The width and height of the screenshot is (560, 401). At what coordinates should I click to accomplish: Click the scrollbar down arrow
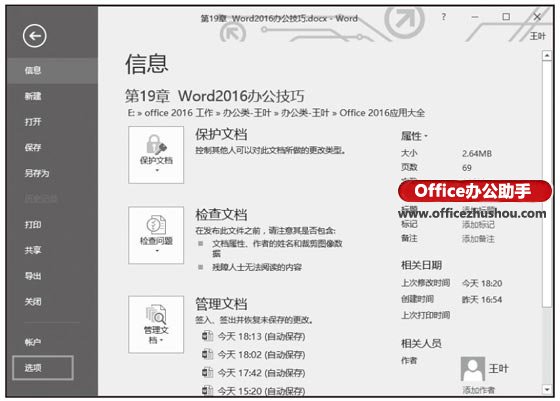point(547,389)
